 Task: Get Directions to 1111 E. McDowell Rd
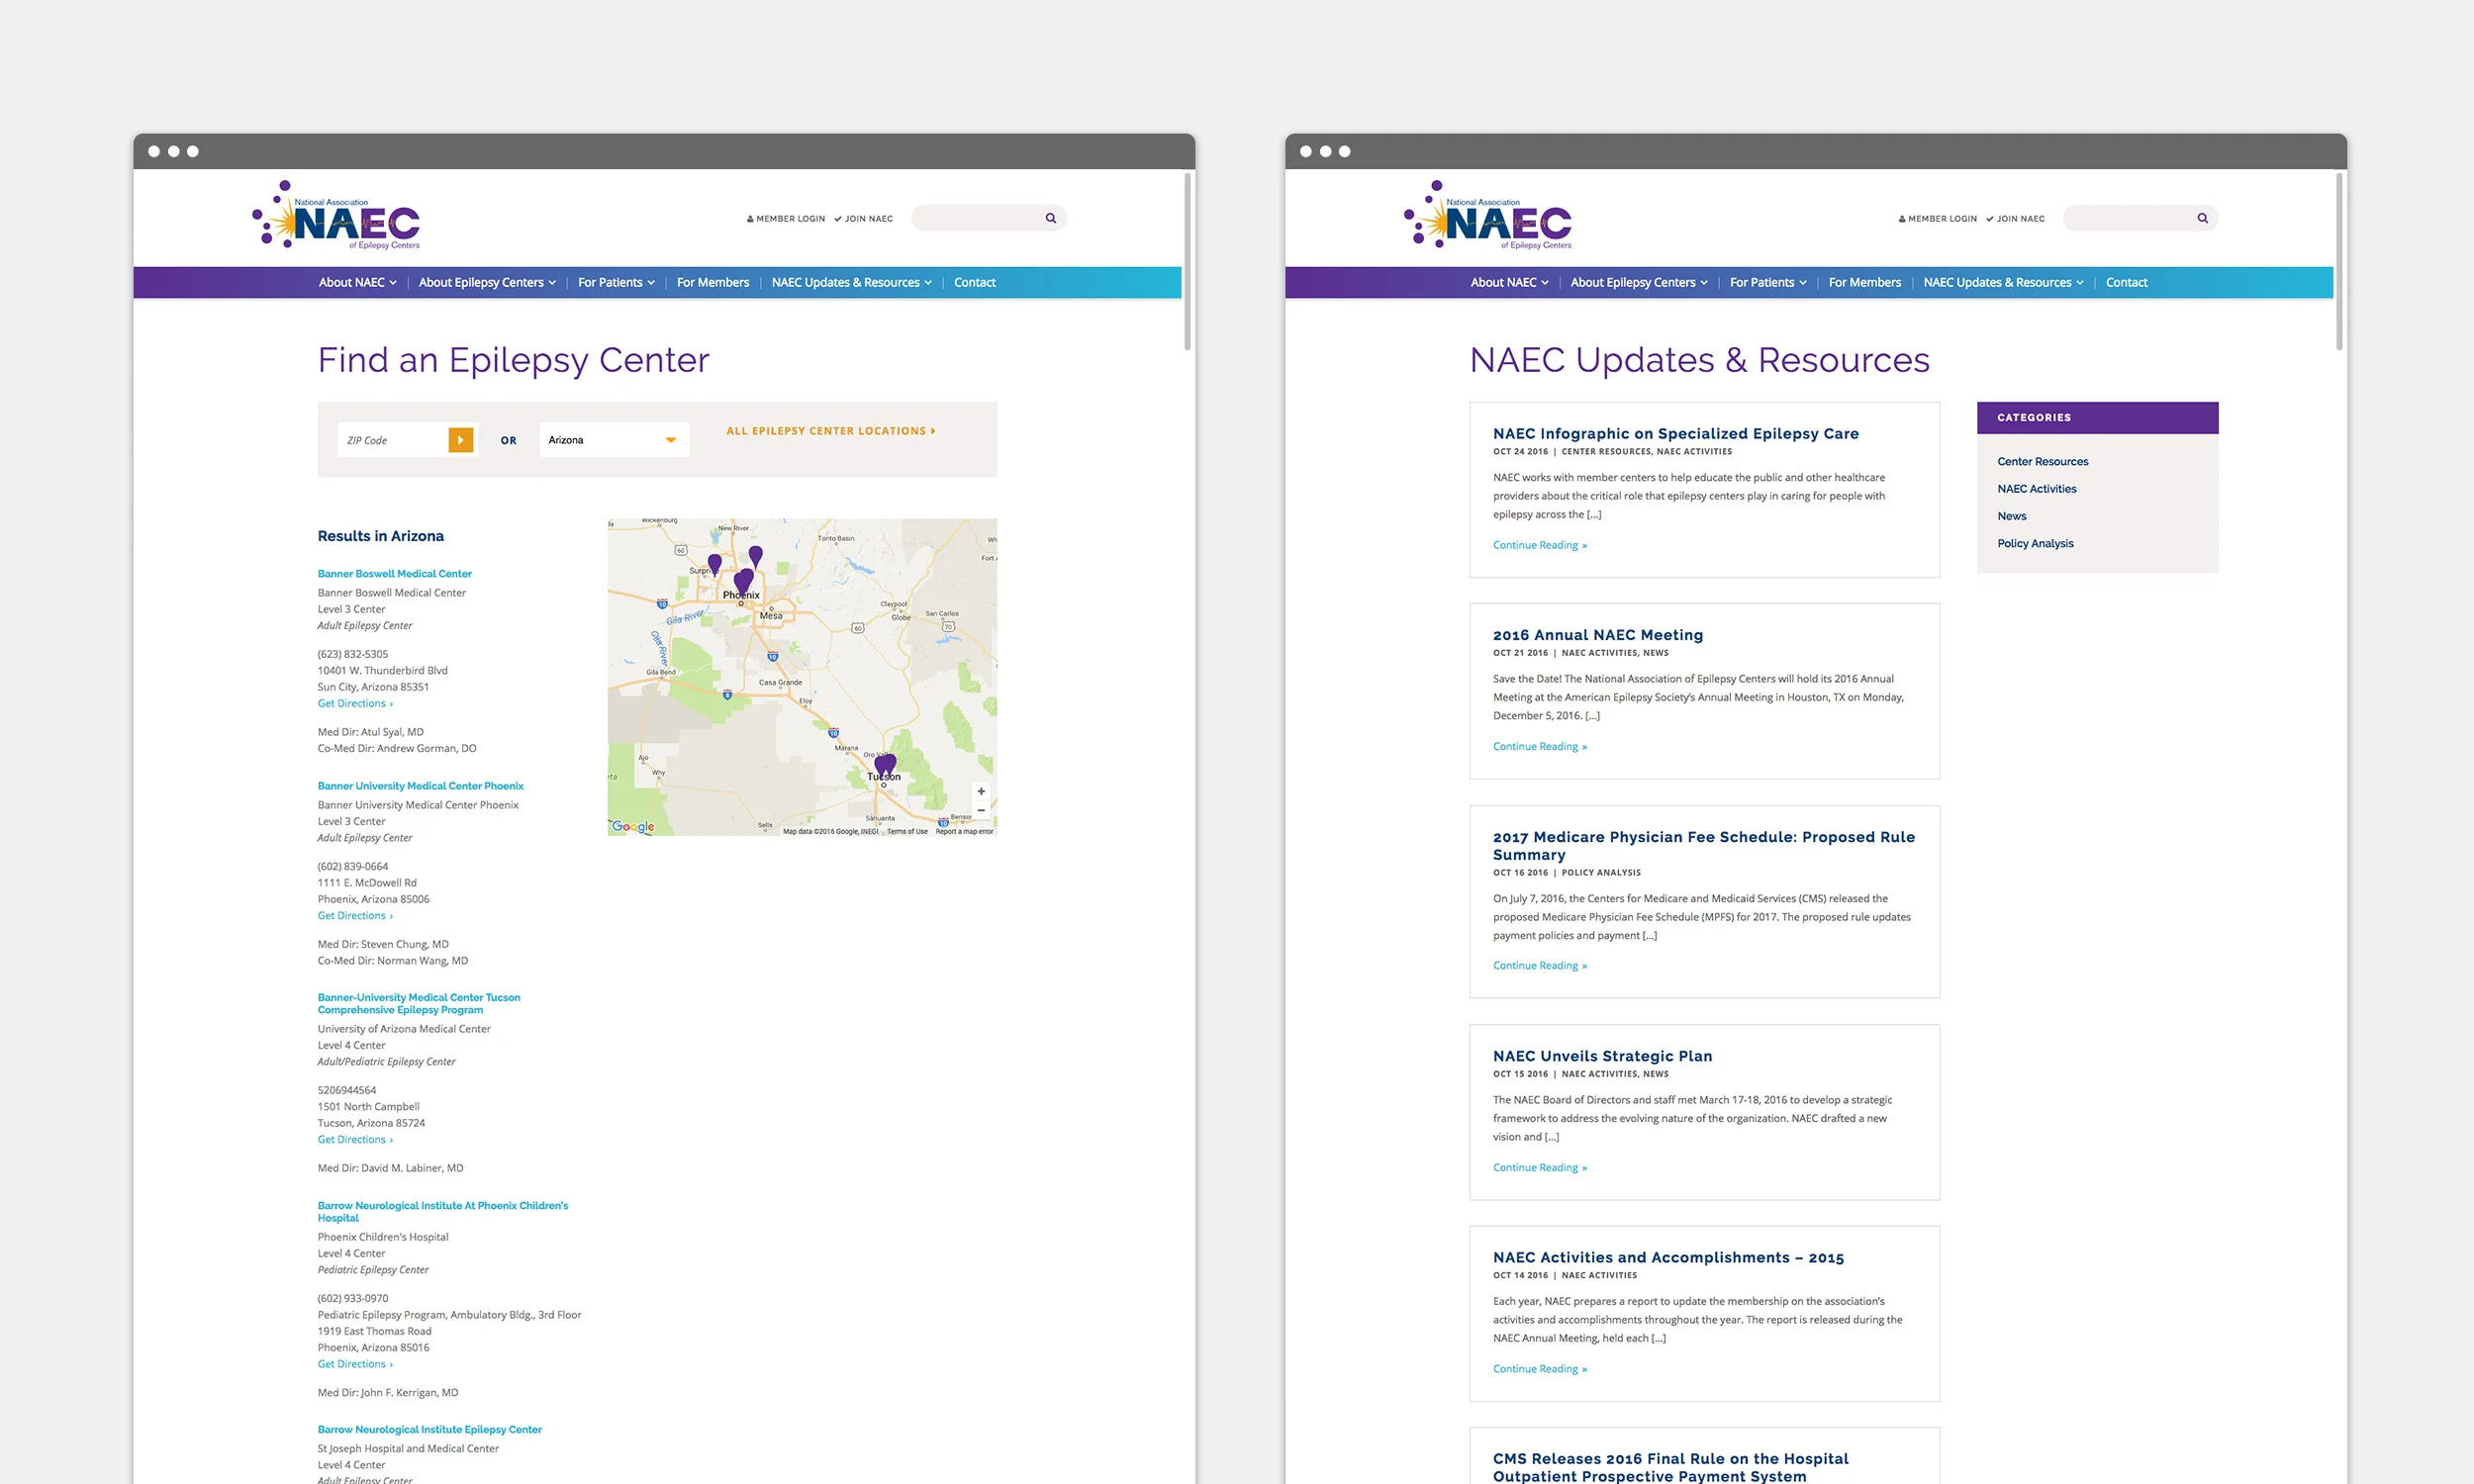click(x=355, y=915)
